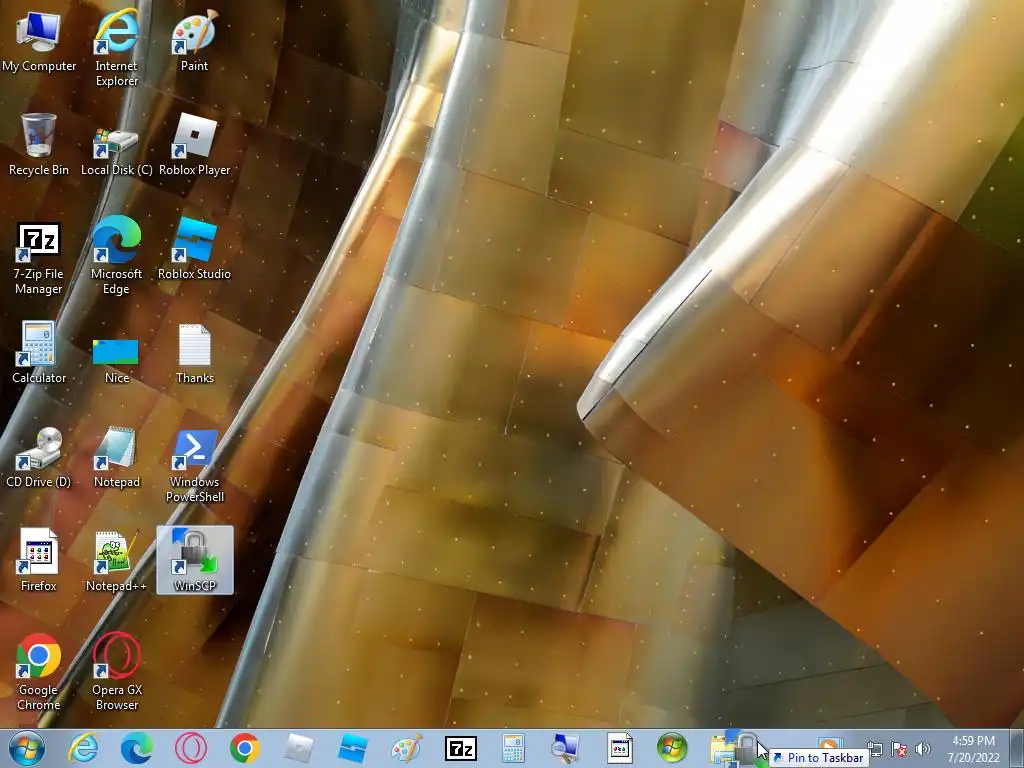Select the Notepad++ desktop shortcut
1024x768 pixels.
click(116, 562)
